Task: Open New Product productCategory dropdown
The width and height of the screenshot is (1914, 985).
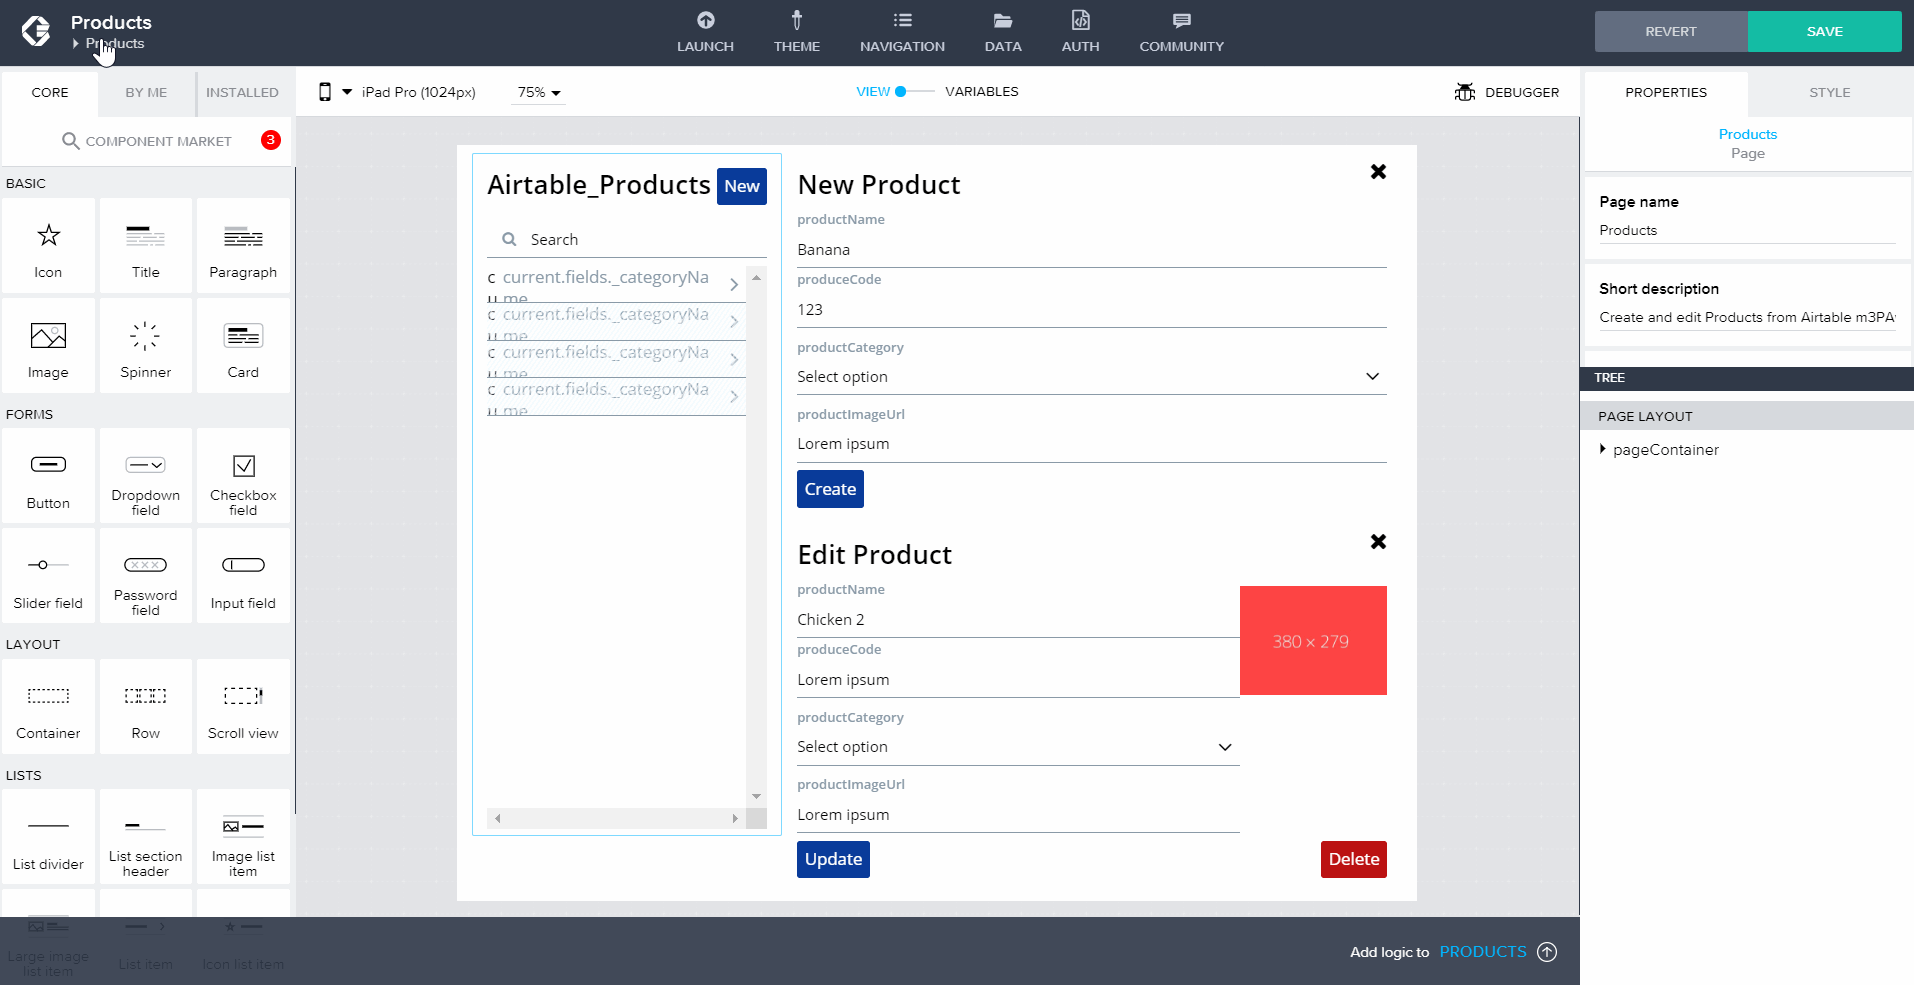Action: pos(1091,377)
